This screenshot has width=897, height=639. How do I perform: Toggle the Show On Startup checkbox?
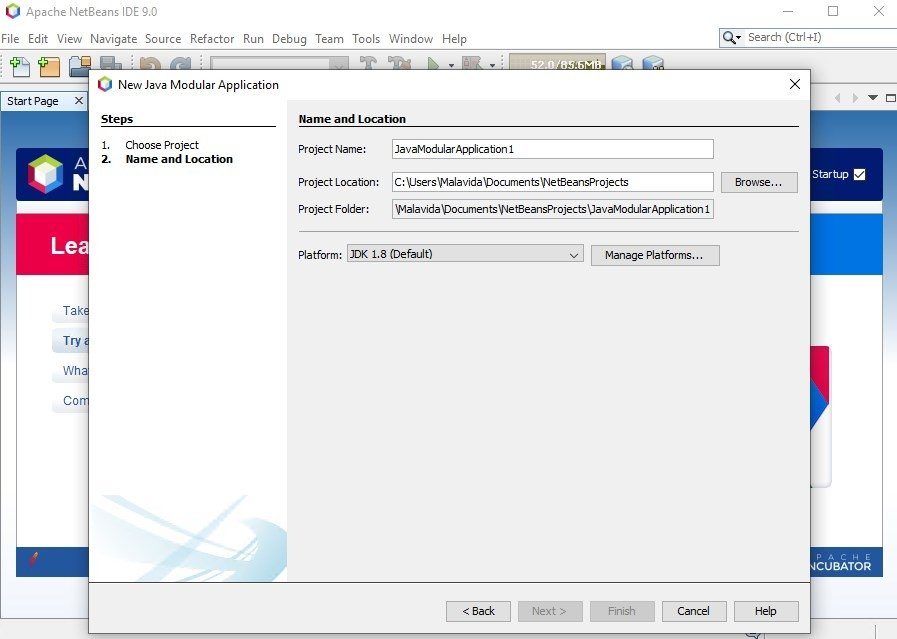pos(859,174)
